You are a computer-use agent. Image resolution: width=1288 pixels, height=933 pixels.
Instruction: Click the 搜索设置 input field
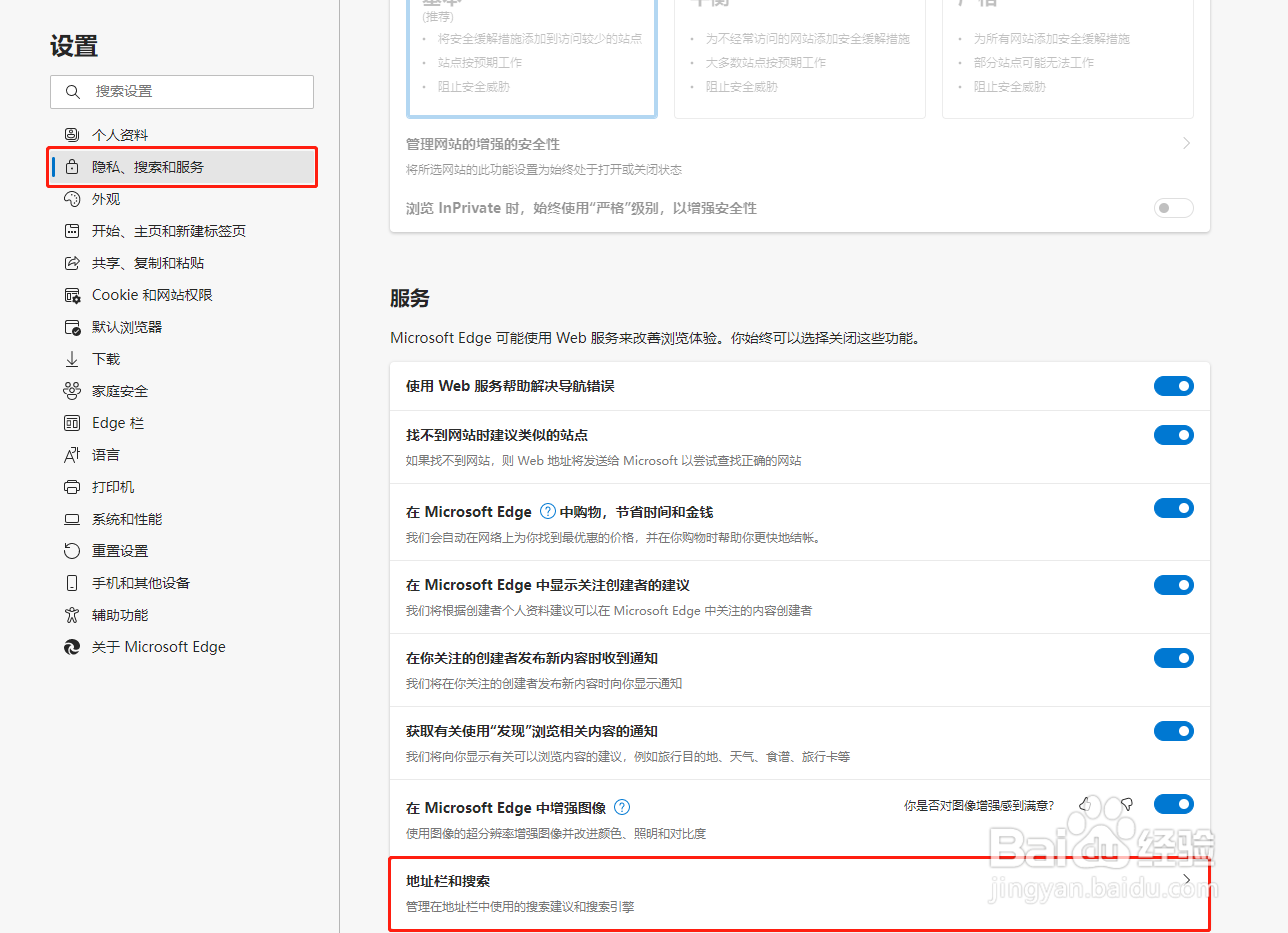[182, 92]
